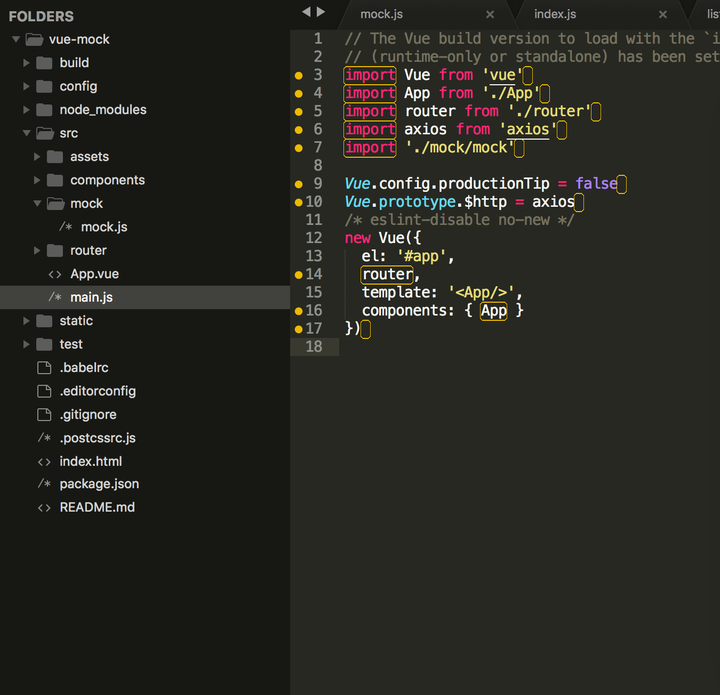Collapse the src folder arrow

tap(27, 133)
